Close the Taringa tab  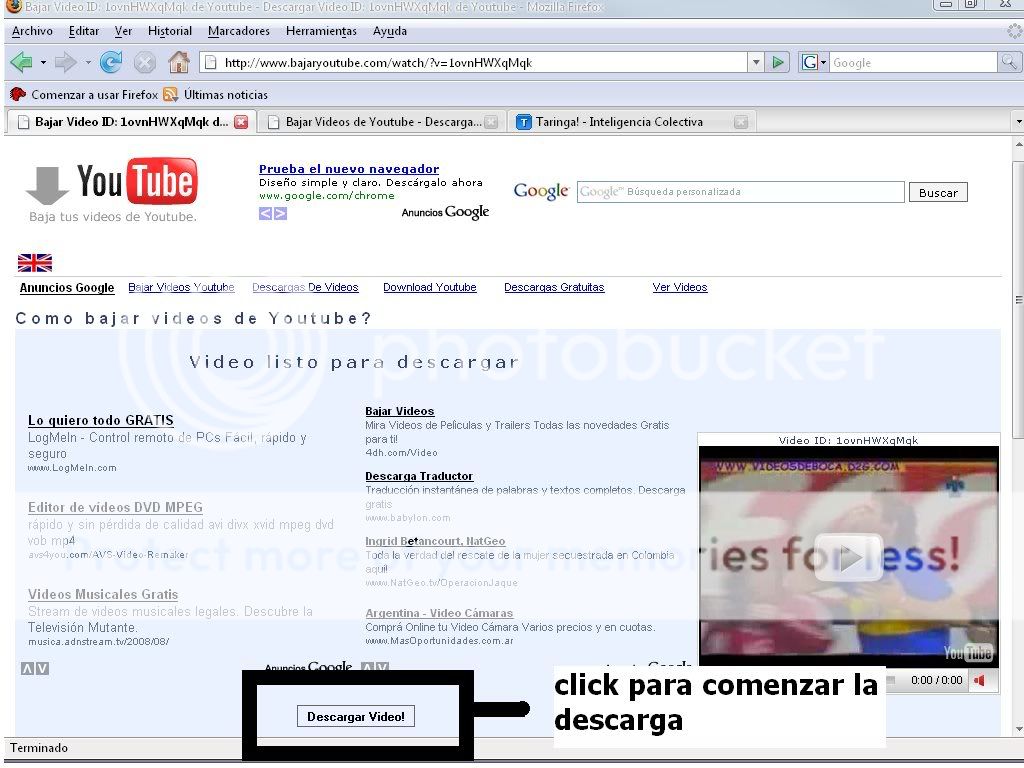(741, 122)
